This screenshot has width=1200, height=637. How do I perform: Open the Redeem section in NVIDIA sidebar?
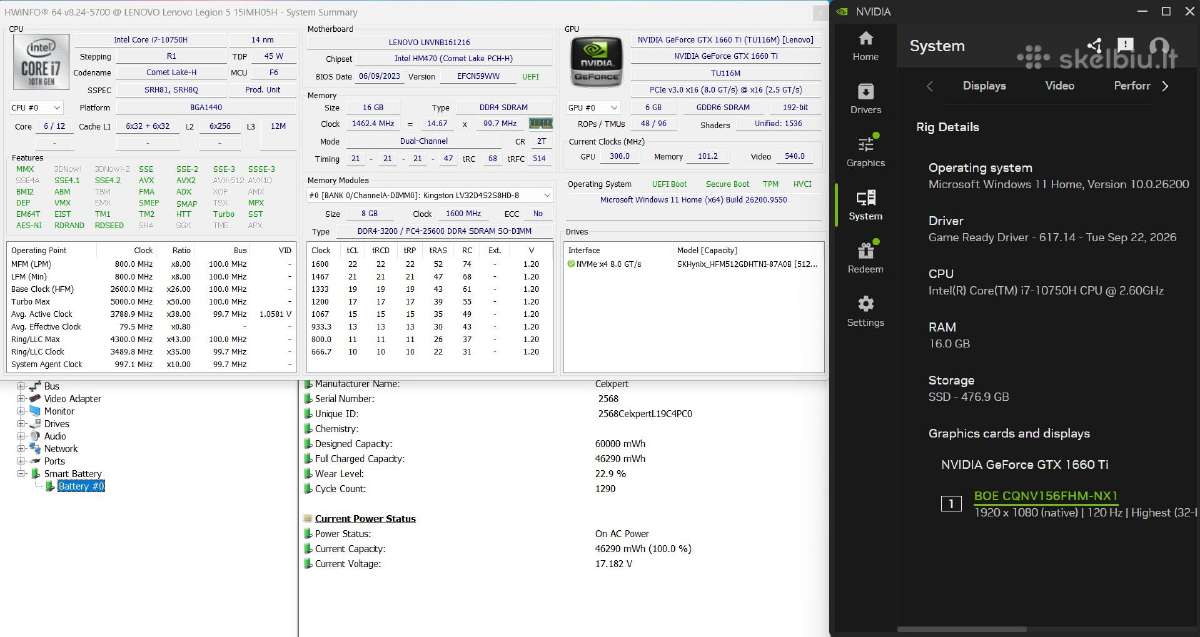pyautogui.click(x=865, y=258)
